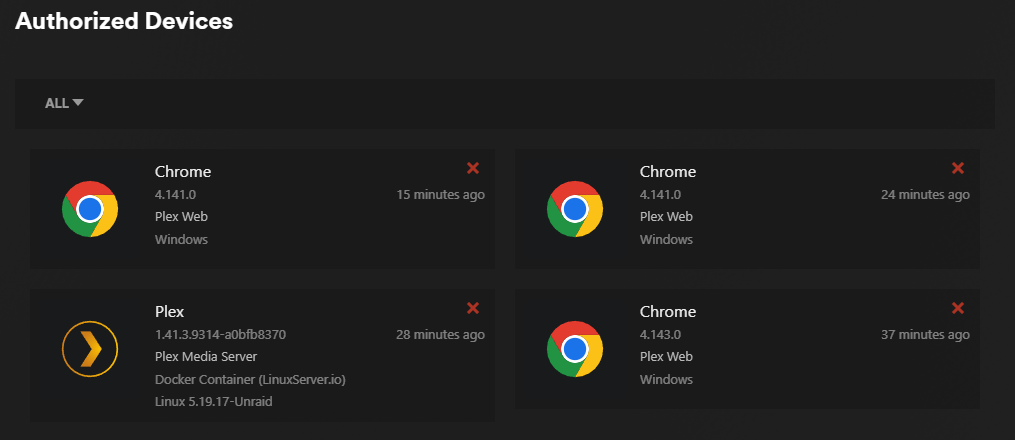Click the Chrome icon on the 15-minutes-ago device
Viewport: 1015px width, 440px height.
(x=90, y=209)
